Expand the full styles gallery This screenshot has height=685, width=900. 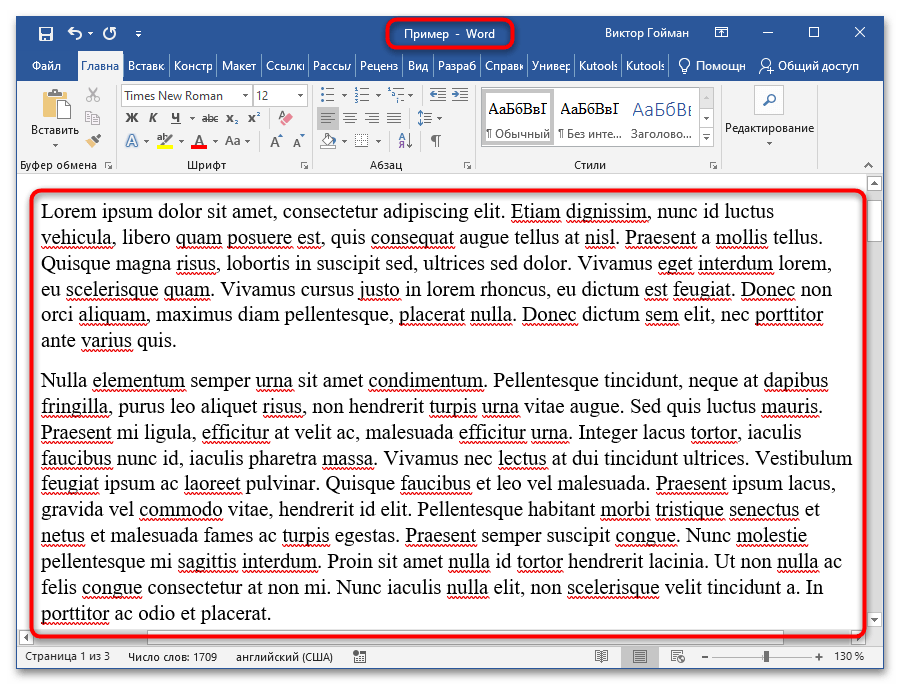(707, 138)
